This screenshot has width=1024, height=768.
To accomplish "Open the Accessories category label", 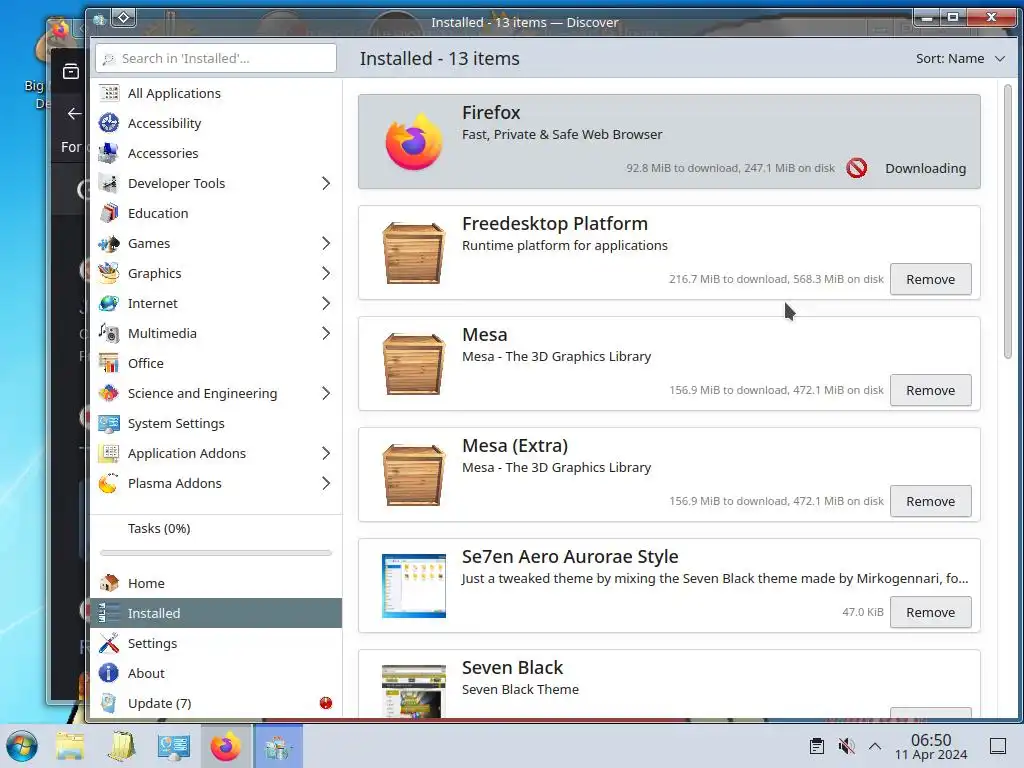I will (163, 153).
